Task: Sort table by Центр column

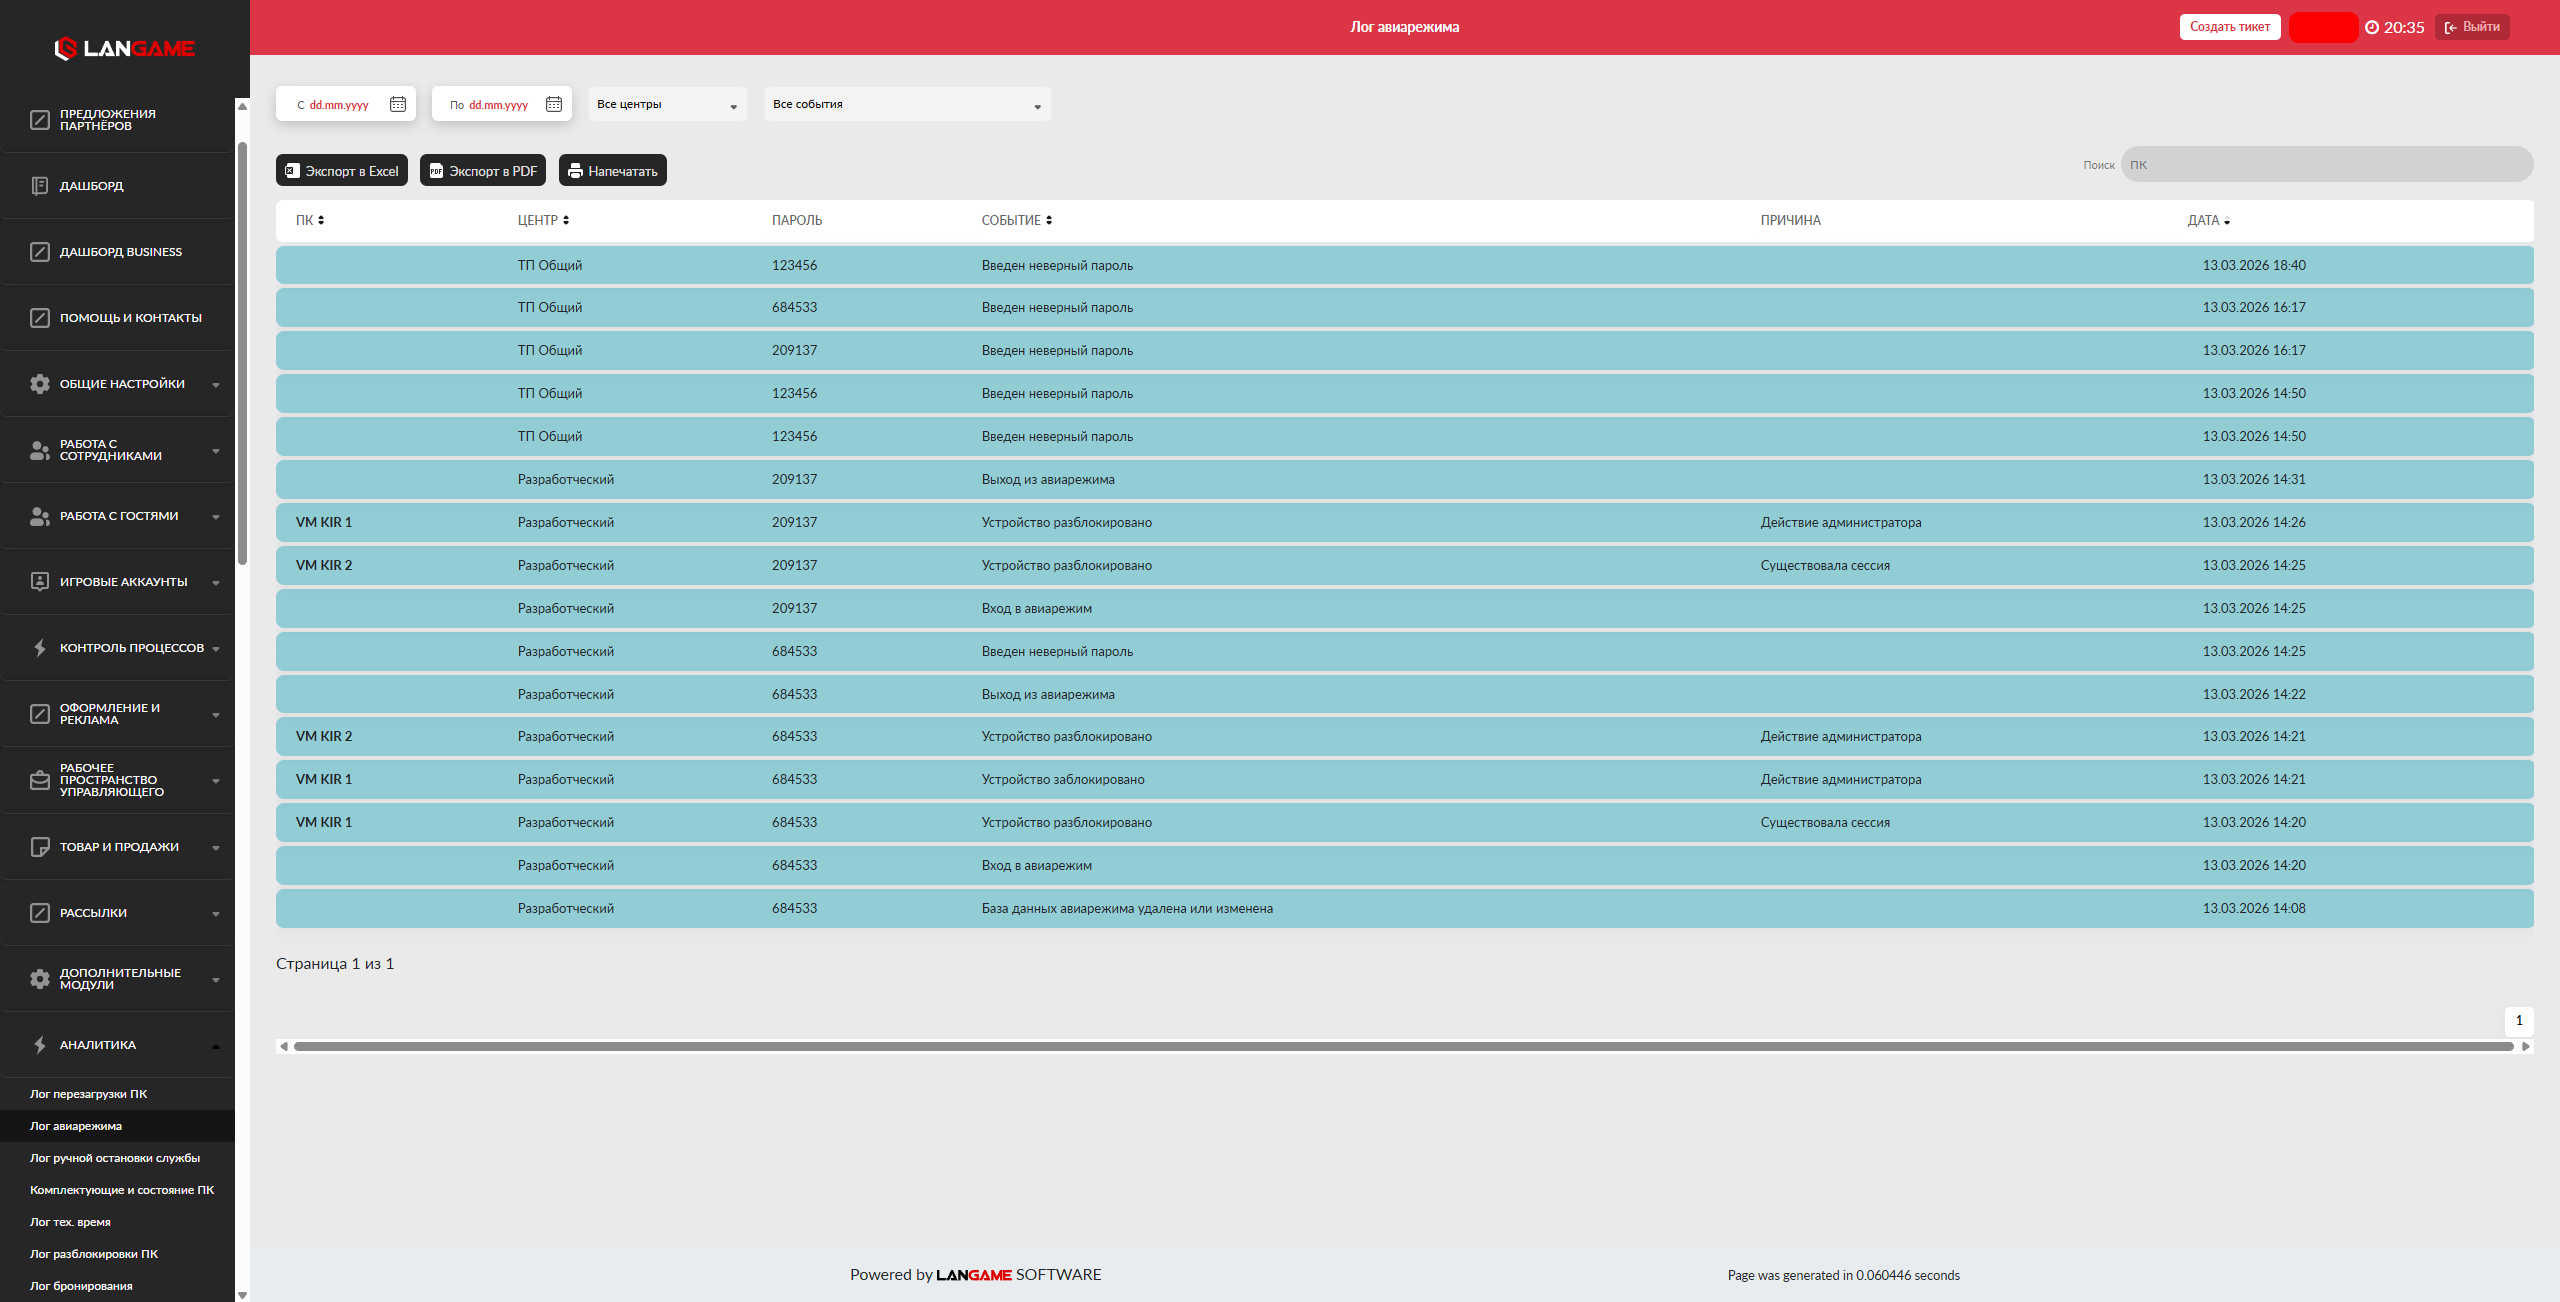Action: [543, 220]
